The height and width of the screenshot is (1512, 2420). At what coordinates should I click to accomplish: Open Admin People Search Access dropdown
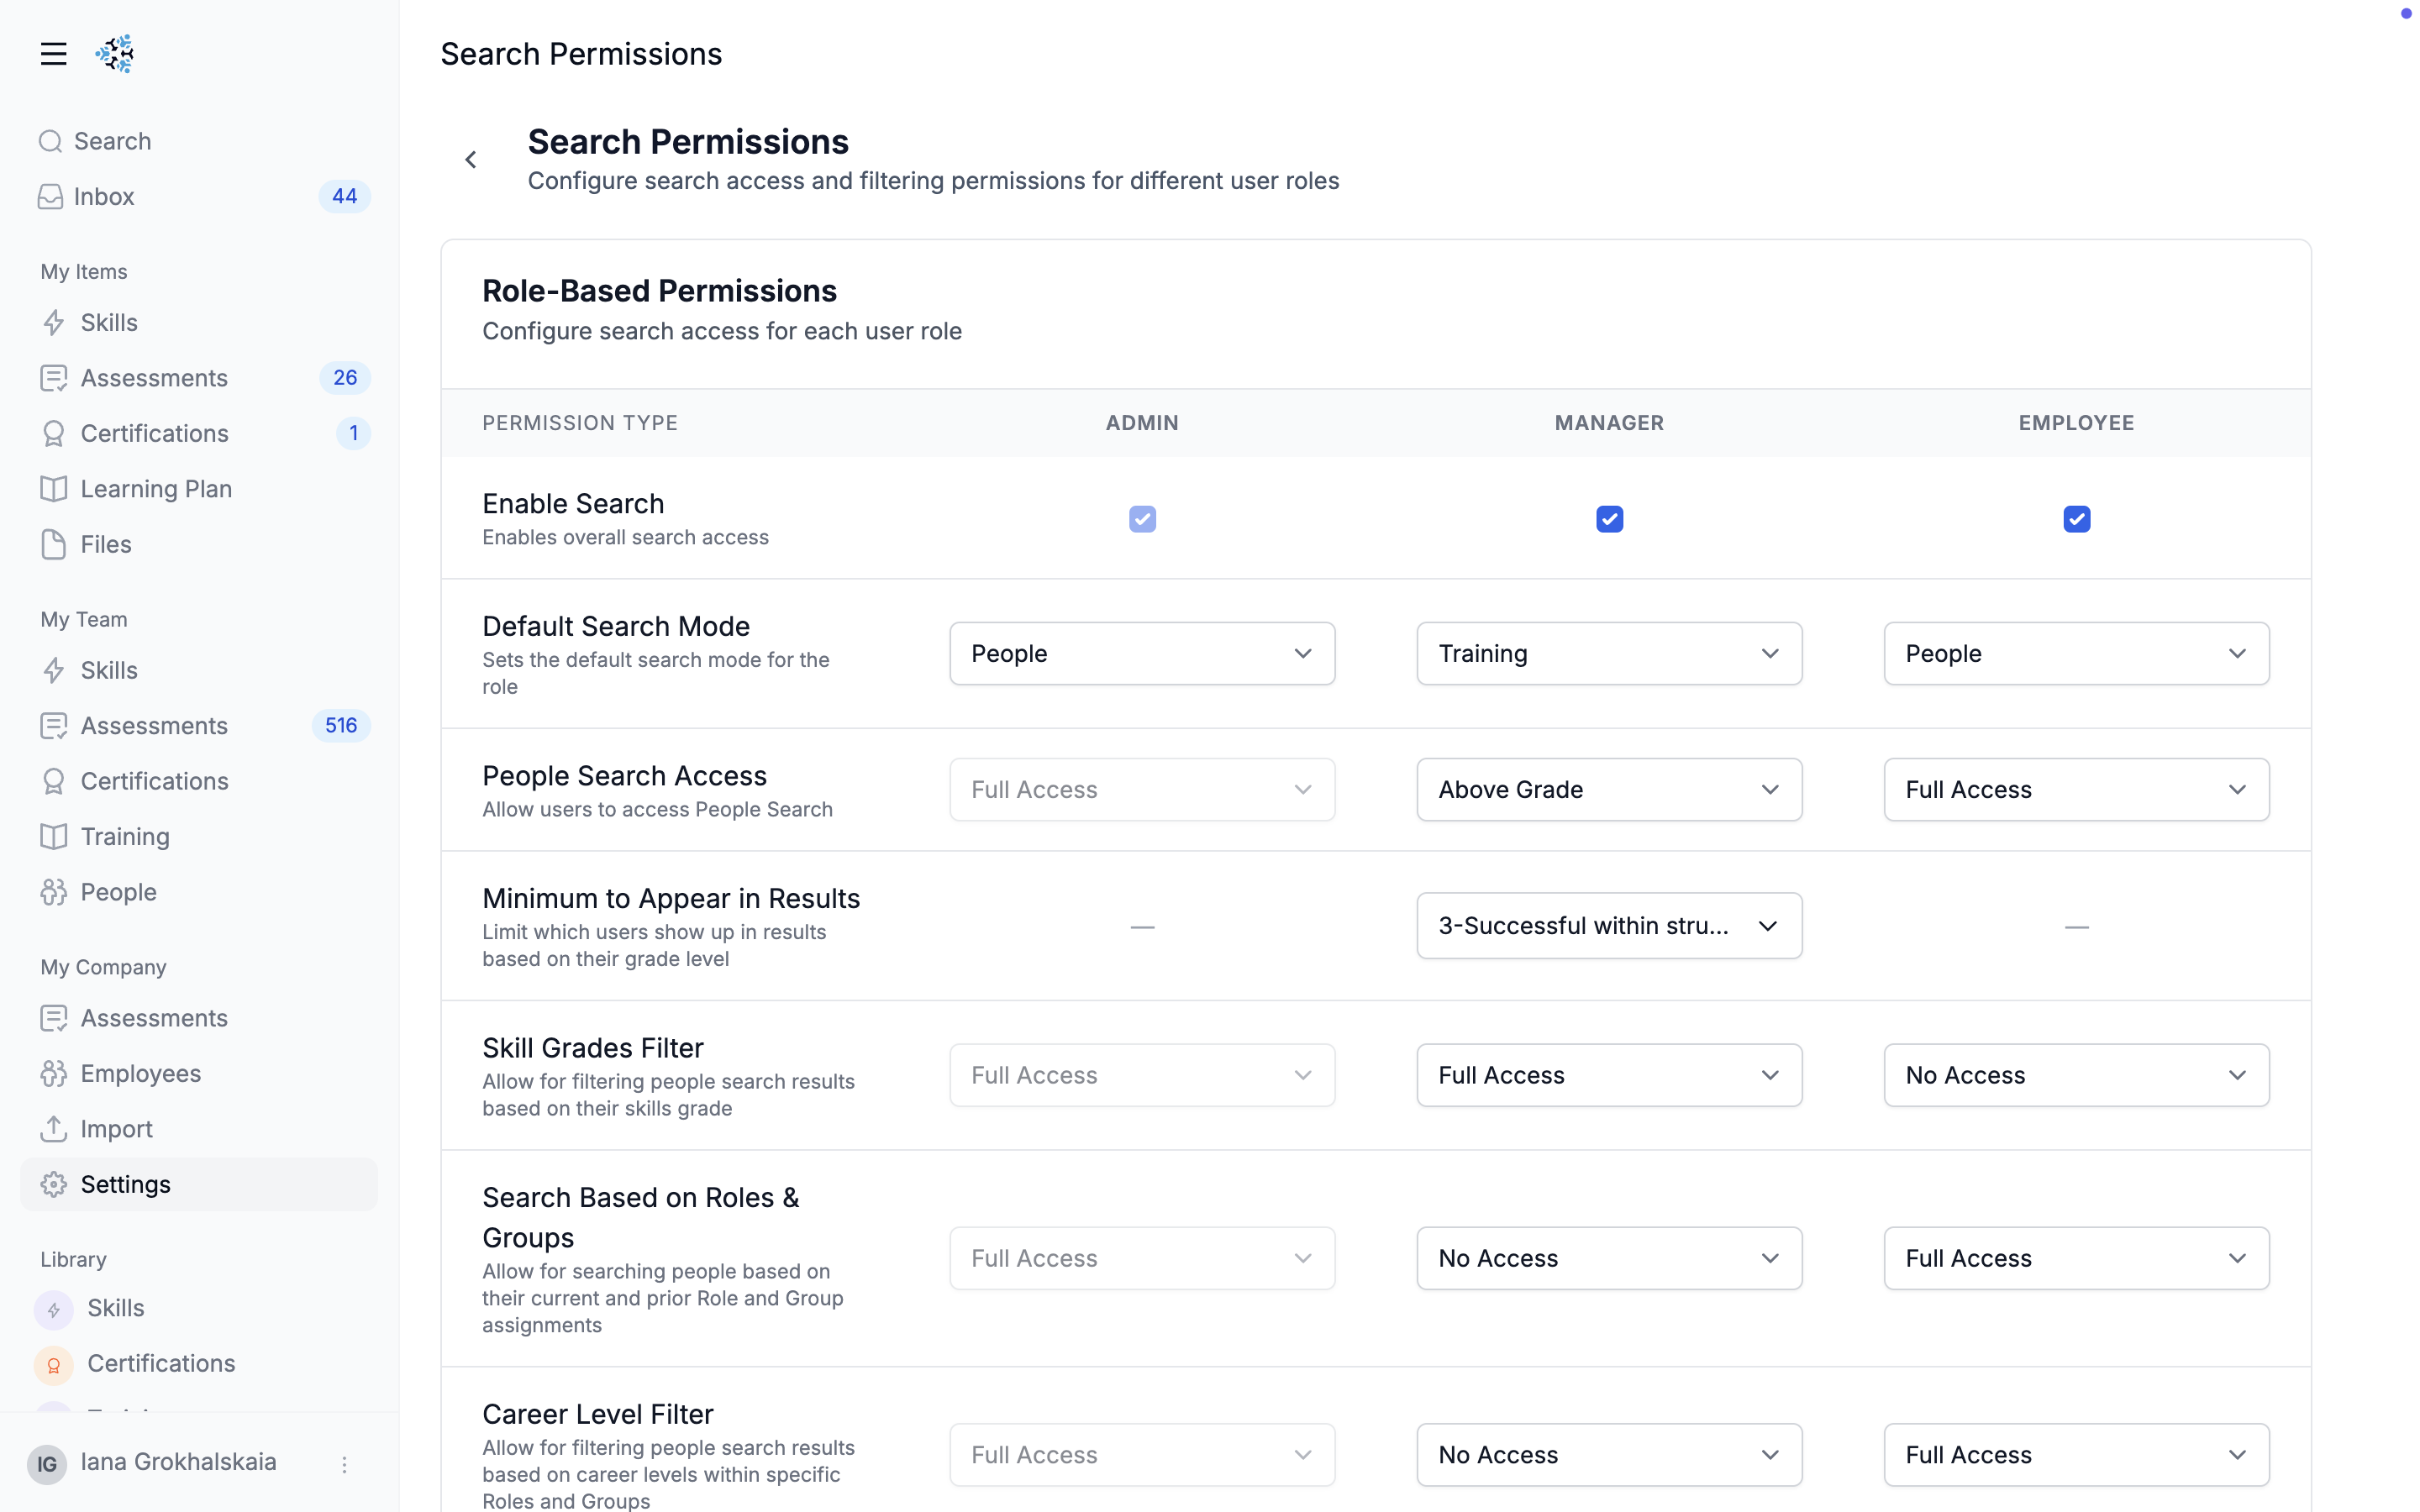(1142, 790)
